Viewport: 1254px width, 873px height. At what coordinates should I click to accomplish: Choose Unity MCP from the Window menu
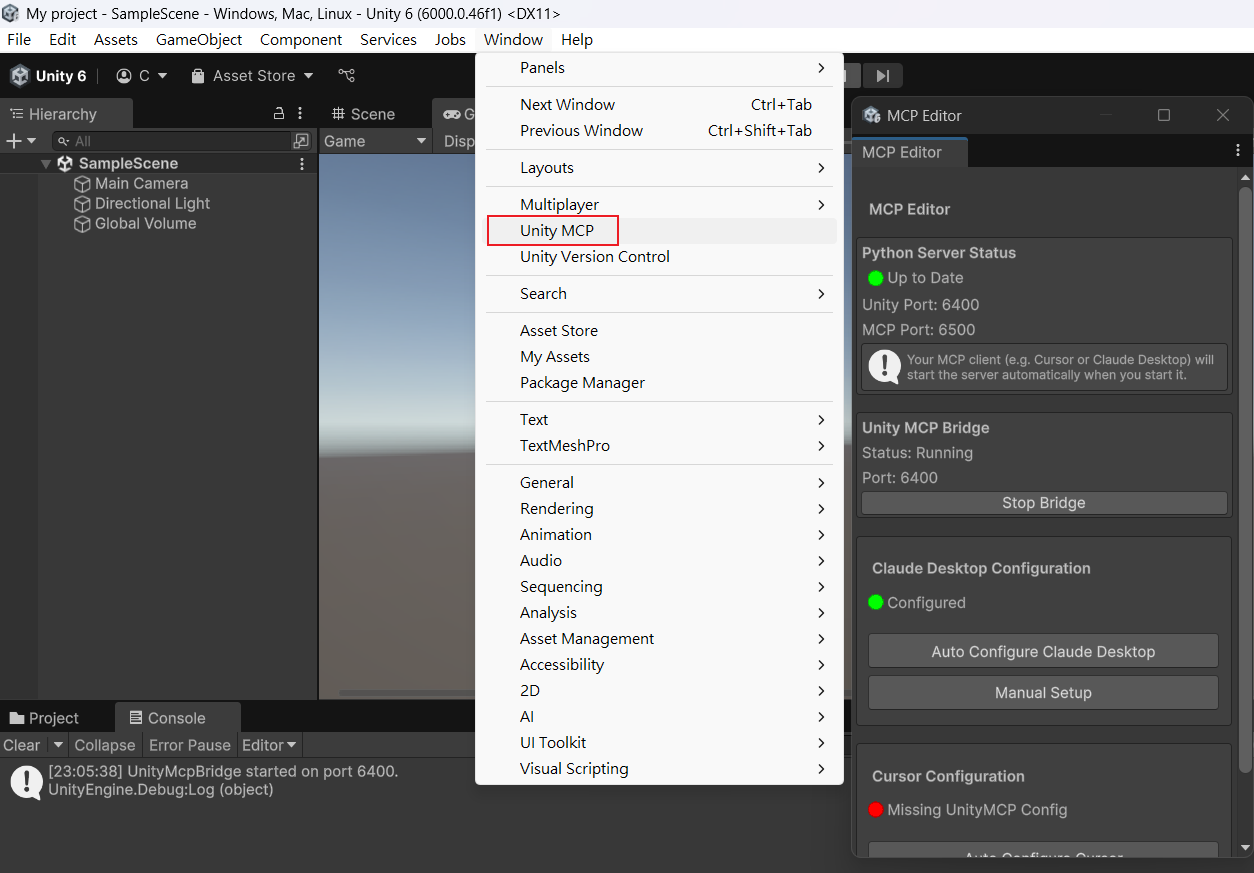[557, 231]
